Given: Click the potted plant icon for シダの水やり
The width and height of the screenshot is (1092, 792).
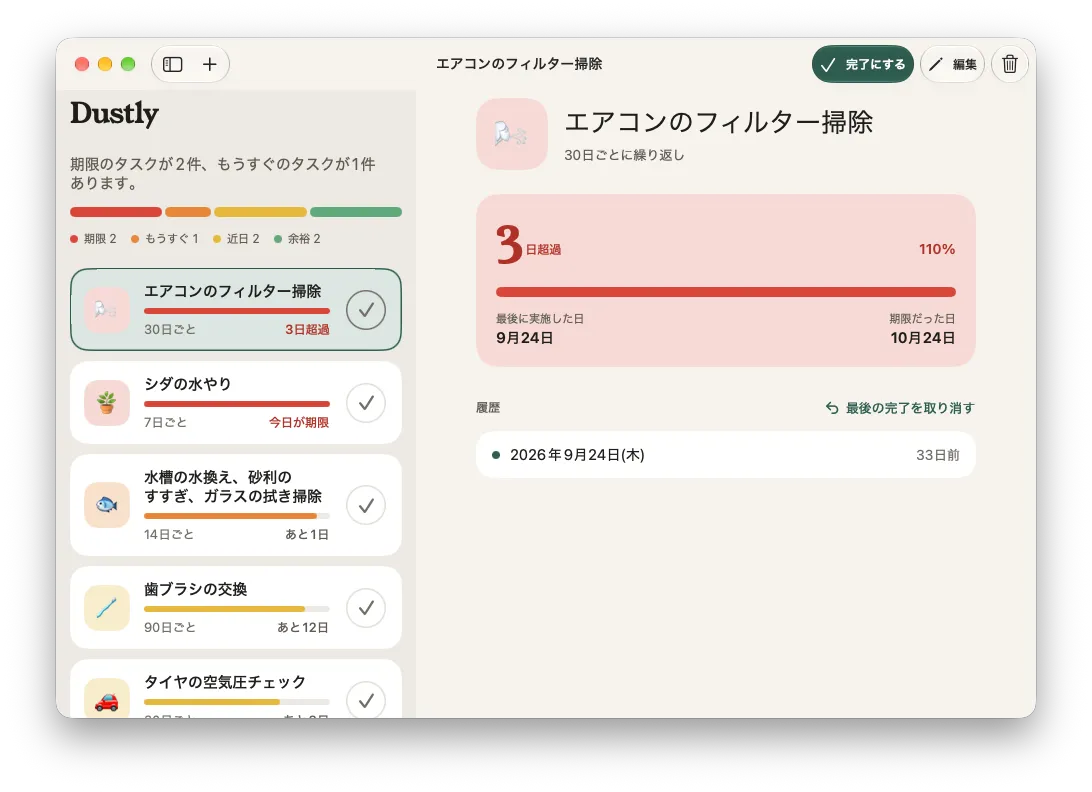Looking at the screenshot, I should (x=107, y=403).
